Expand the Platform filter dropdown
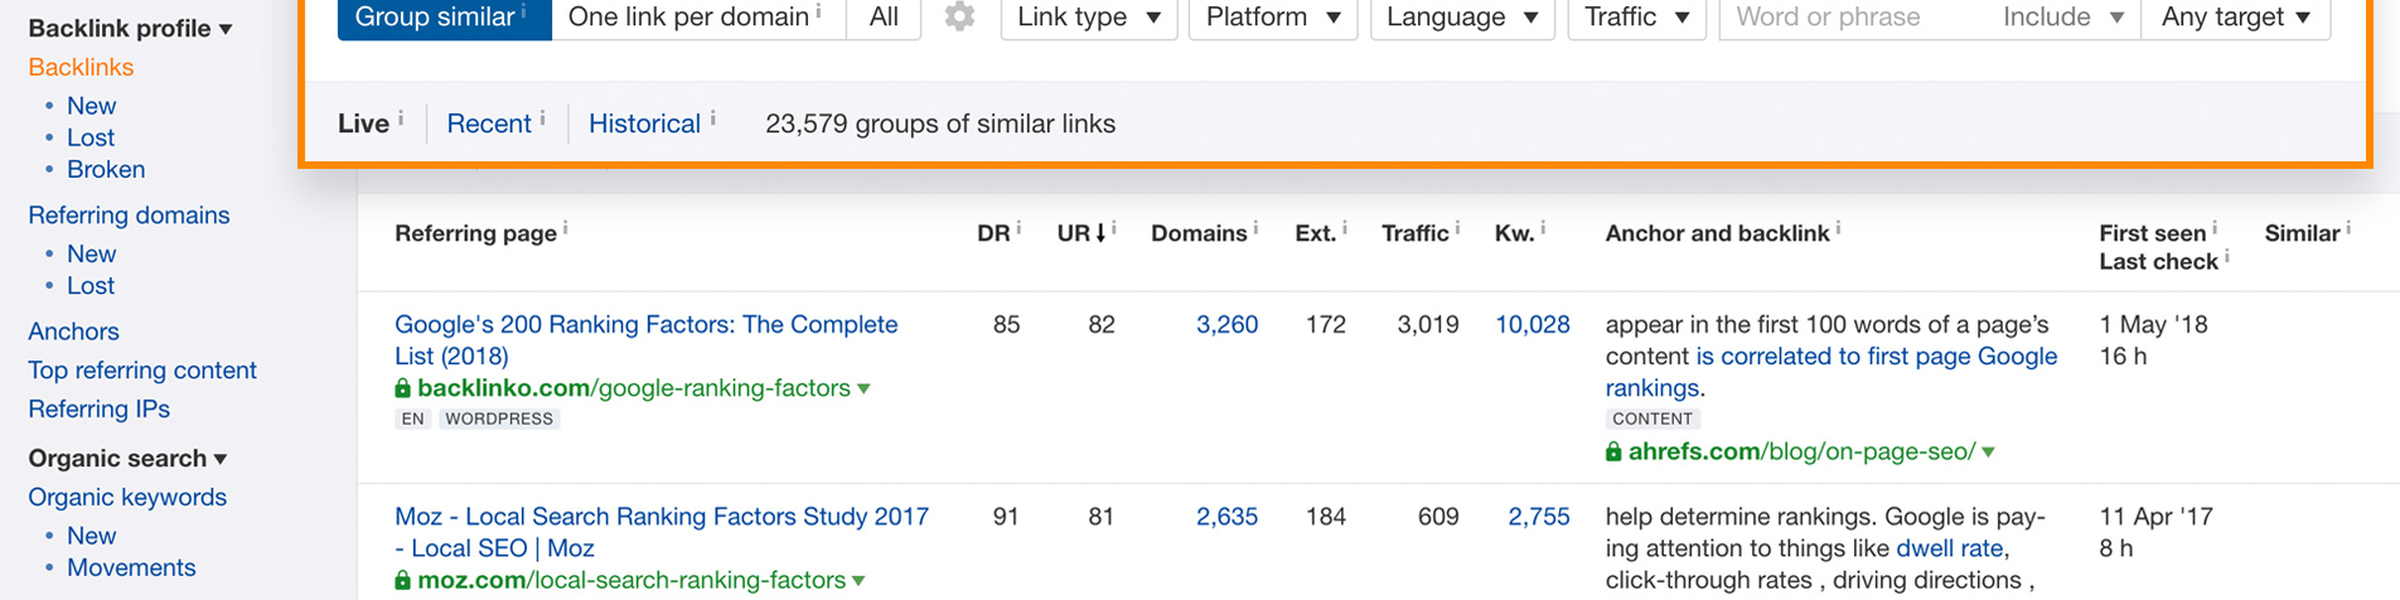The image size is (2400, 600). tap(1272, 17)
